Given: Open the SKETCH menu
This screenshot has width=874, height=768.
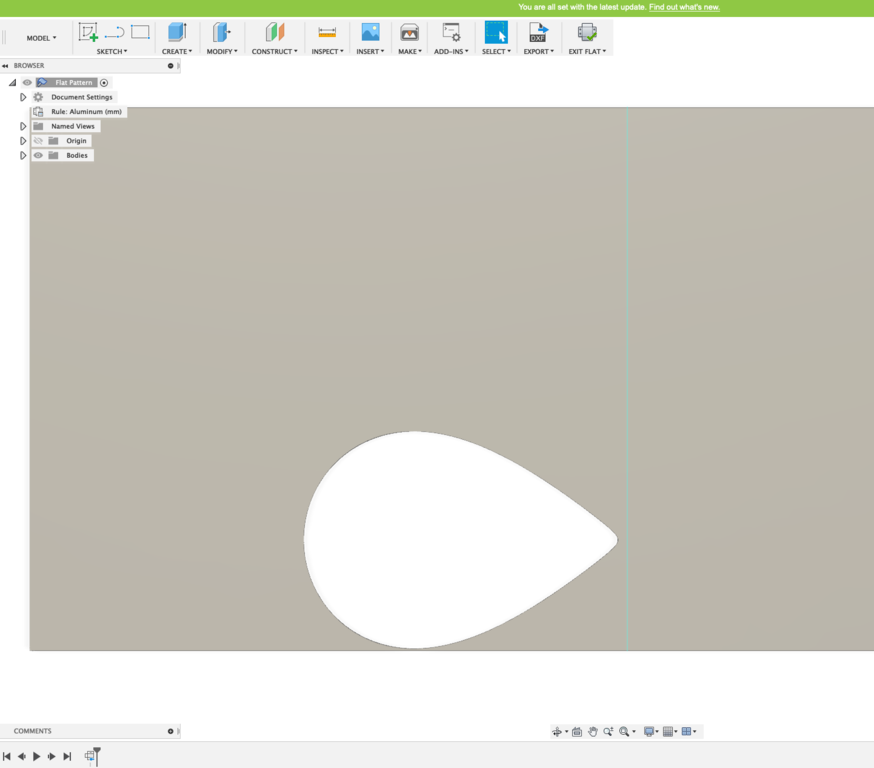Looking at the screenshot, I should 111,51.
